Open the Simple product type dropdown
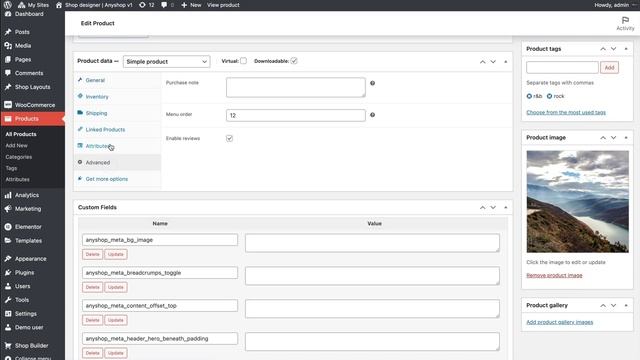 [x=167, y=62]
